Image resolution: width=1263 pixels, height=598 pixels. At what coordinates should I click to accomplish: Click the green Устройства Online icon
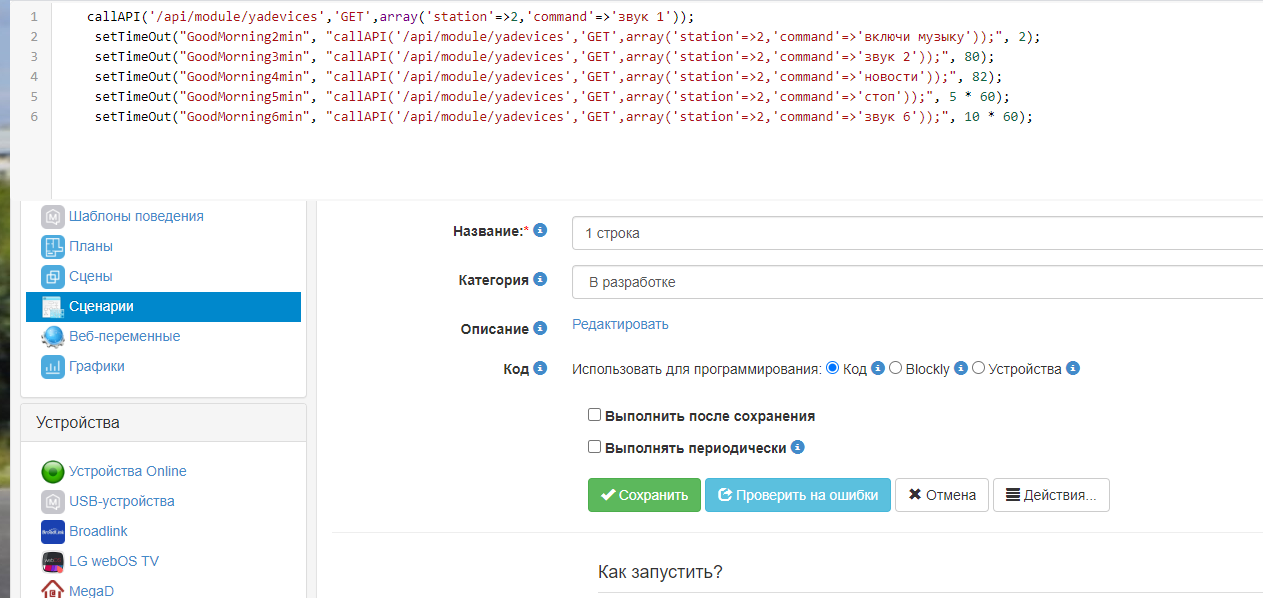click(x=53, y=472)
